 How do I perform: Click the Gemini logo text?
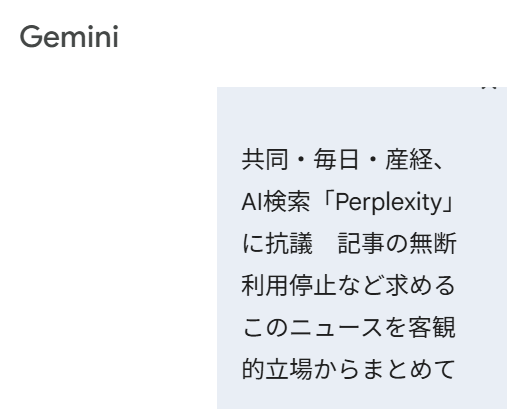pyautogui.click(x=69, y=37)
